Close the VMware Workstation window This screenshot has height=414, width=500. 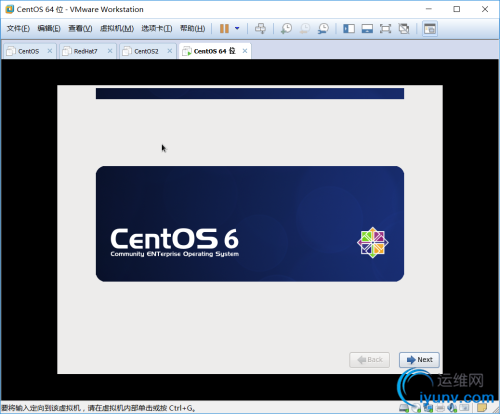click(x=485, y=9)
